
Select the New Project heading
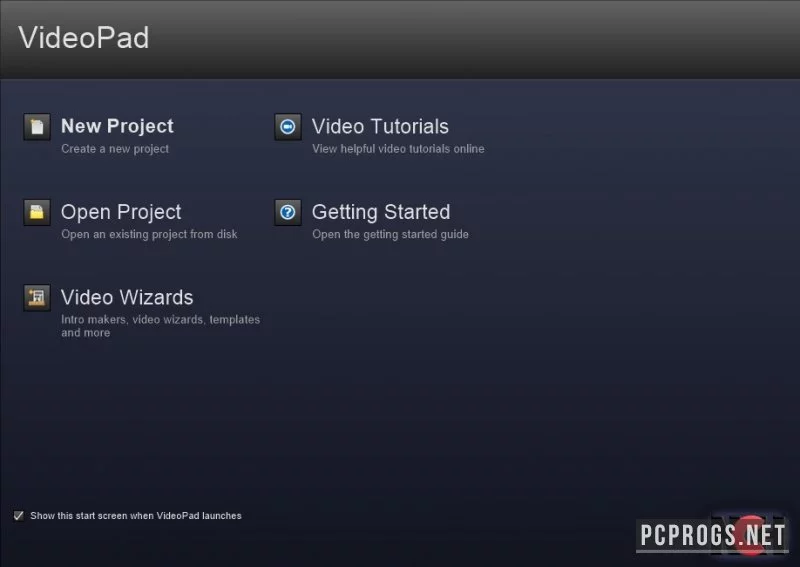point(117,126)
